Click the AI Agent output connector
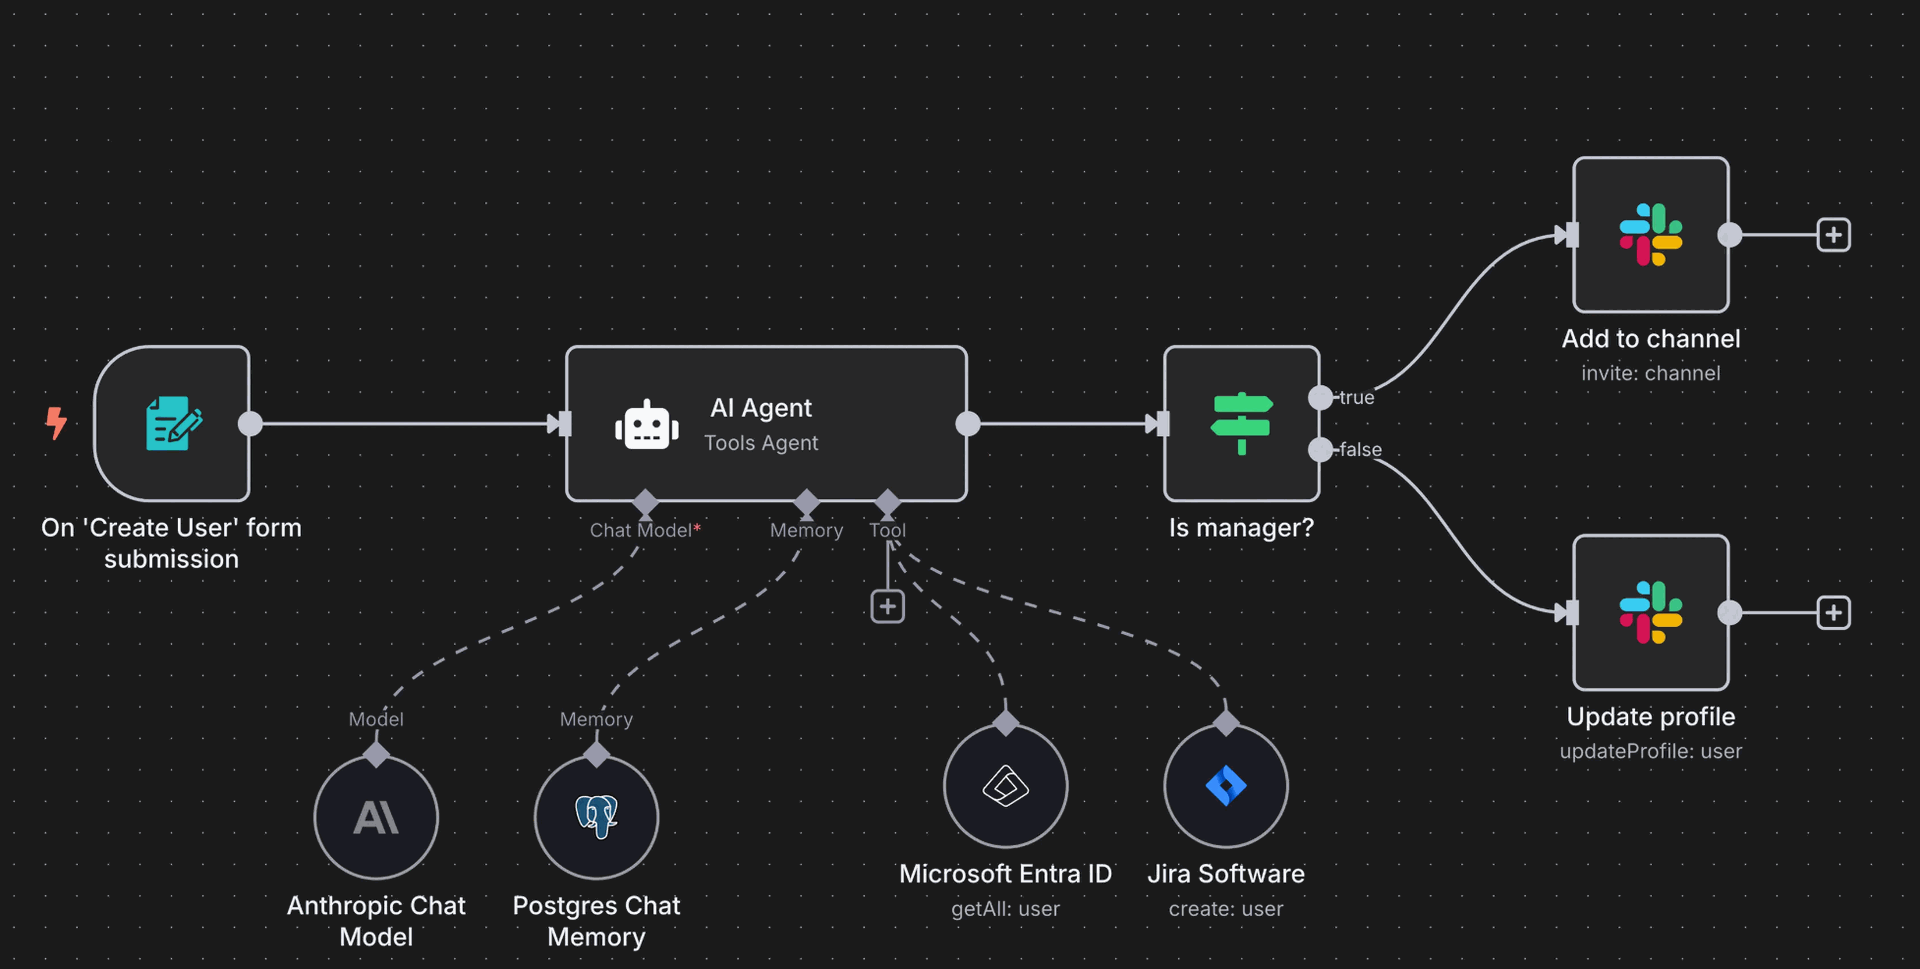This screenshot has width=1920, height=969. pyautogui.click(x=968, y=423)
